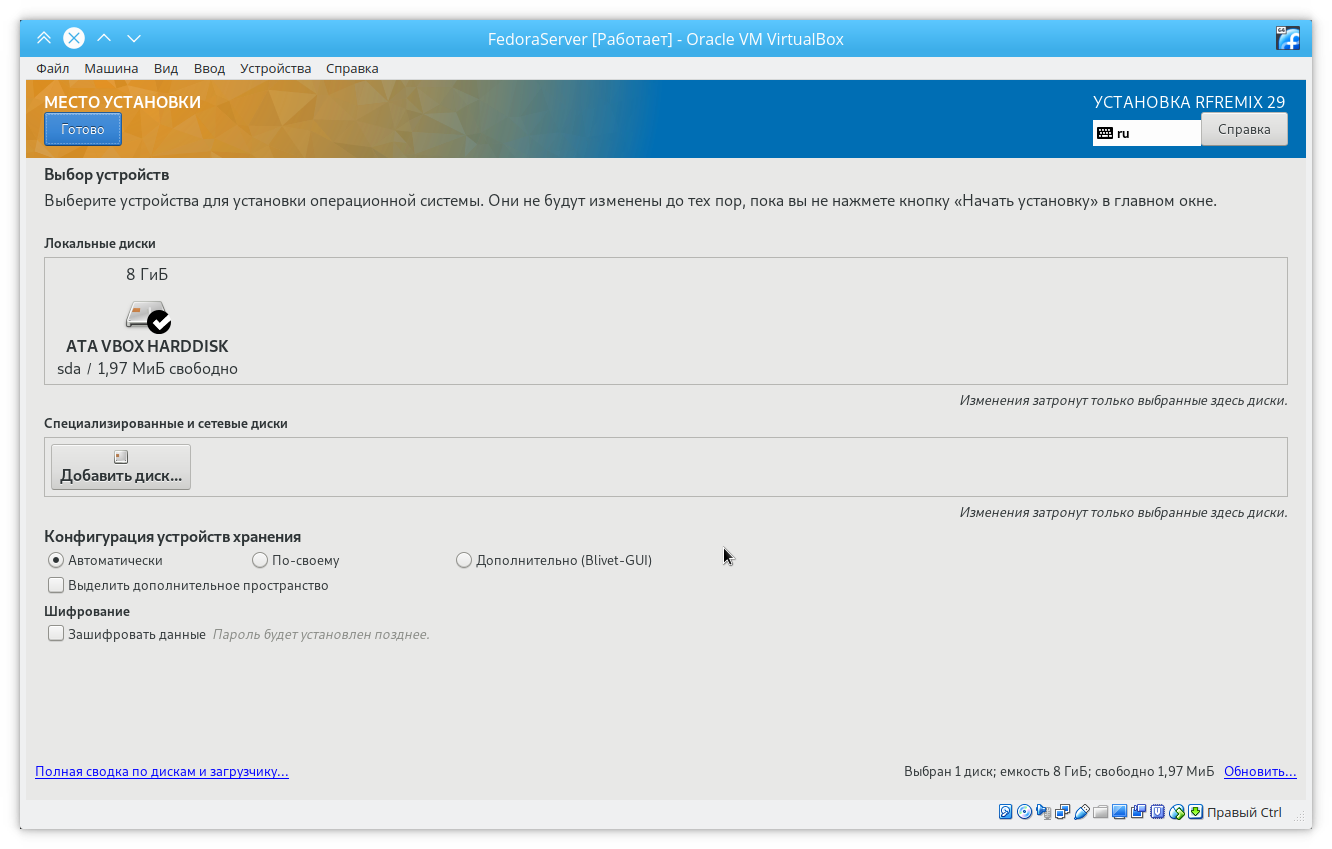Click the shared folders status icon

tap(1101, 812)
